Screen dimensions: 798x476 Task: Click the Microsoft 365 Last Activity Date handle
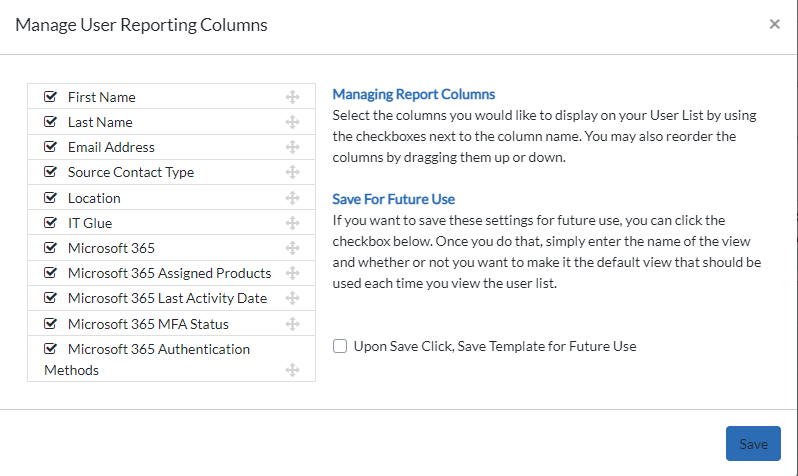tap(292, 298)
